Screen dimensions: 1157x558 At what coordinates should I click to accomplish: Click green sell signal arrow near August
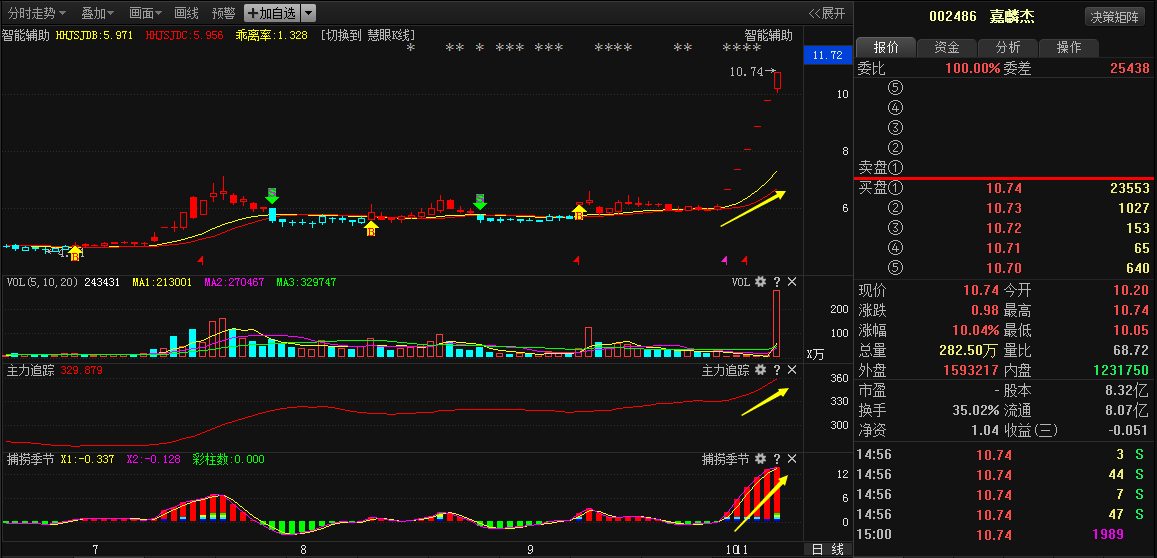[x=272, y=195]
